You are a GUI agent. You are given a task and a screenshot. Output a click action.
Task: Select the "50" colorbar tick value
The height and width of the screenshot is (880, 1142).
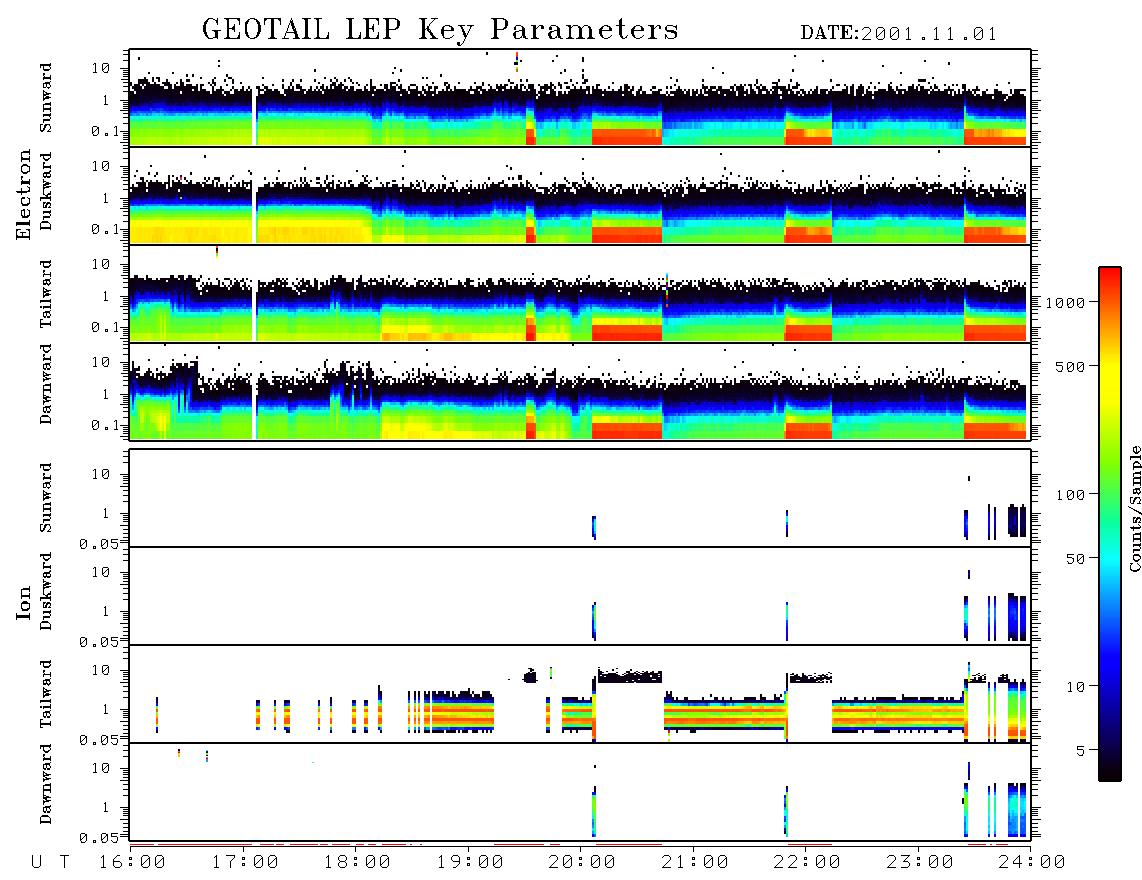(x=1075, y=559)
